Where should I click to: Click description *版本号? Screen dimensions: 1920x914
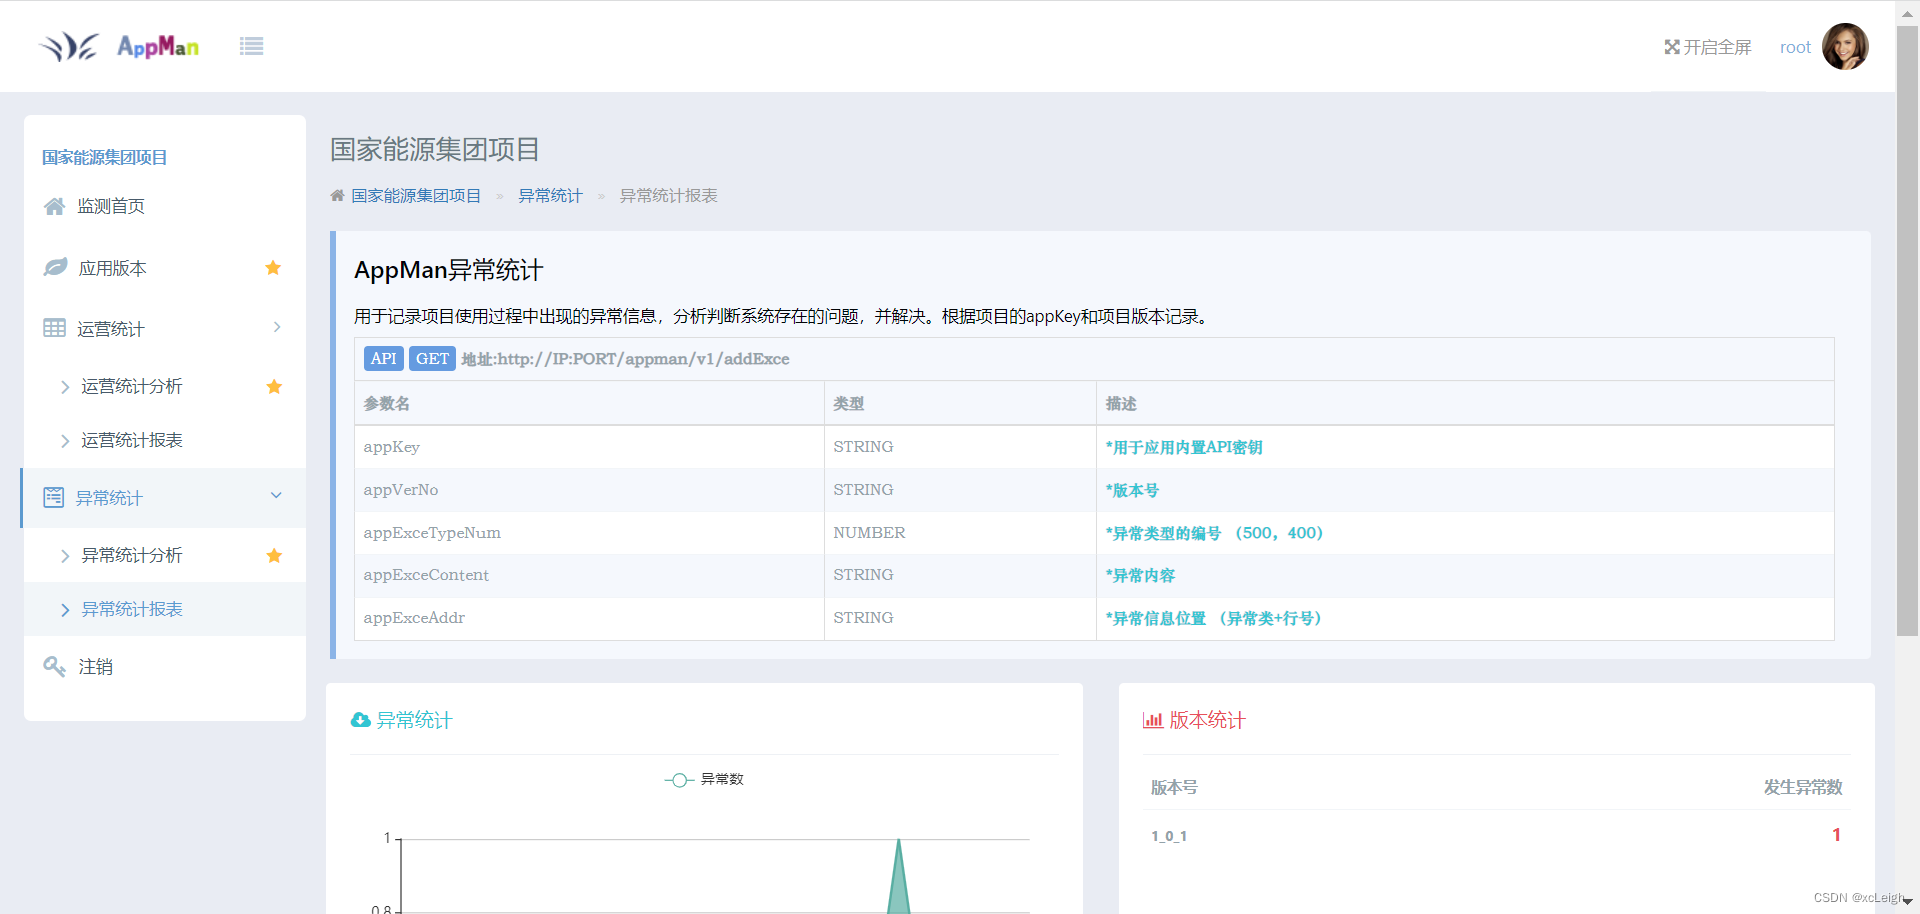click(x=1132, y=490)
